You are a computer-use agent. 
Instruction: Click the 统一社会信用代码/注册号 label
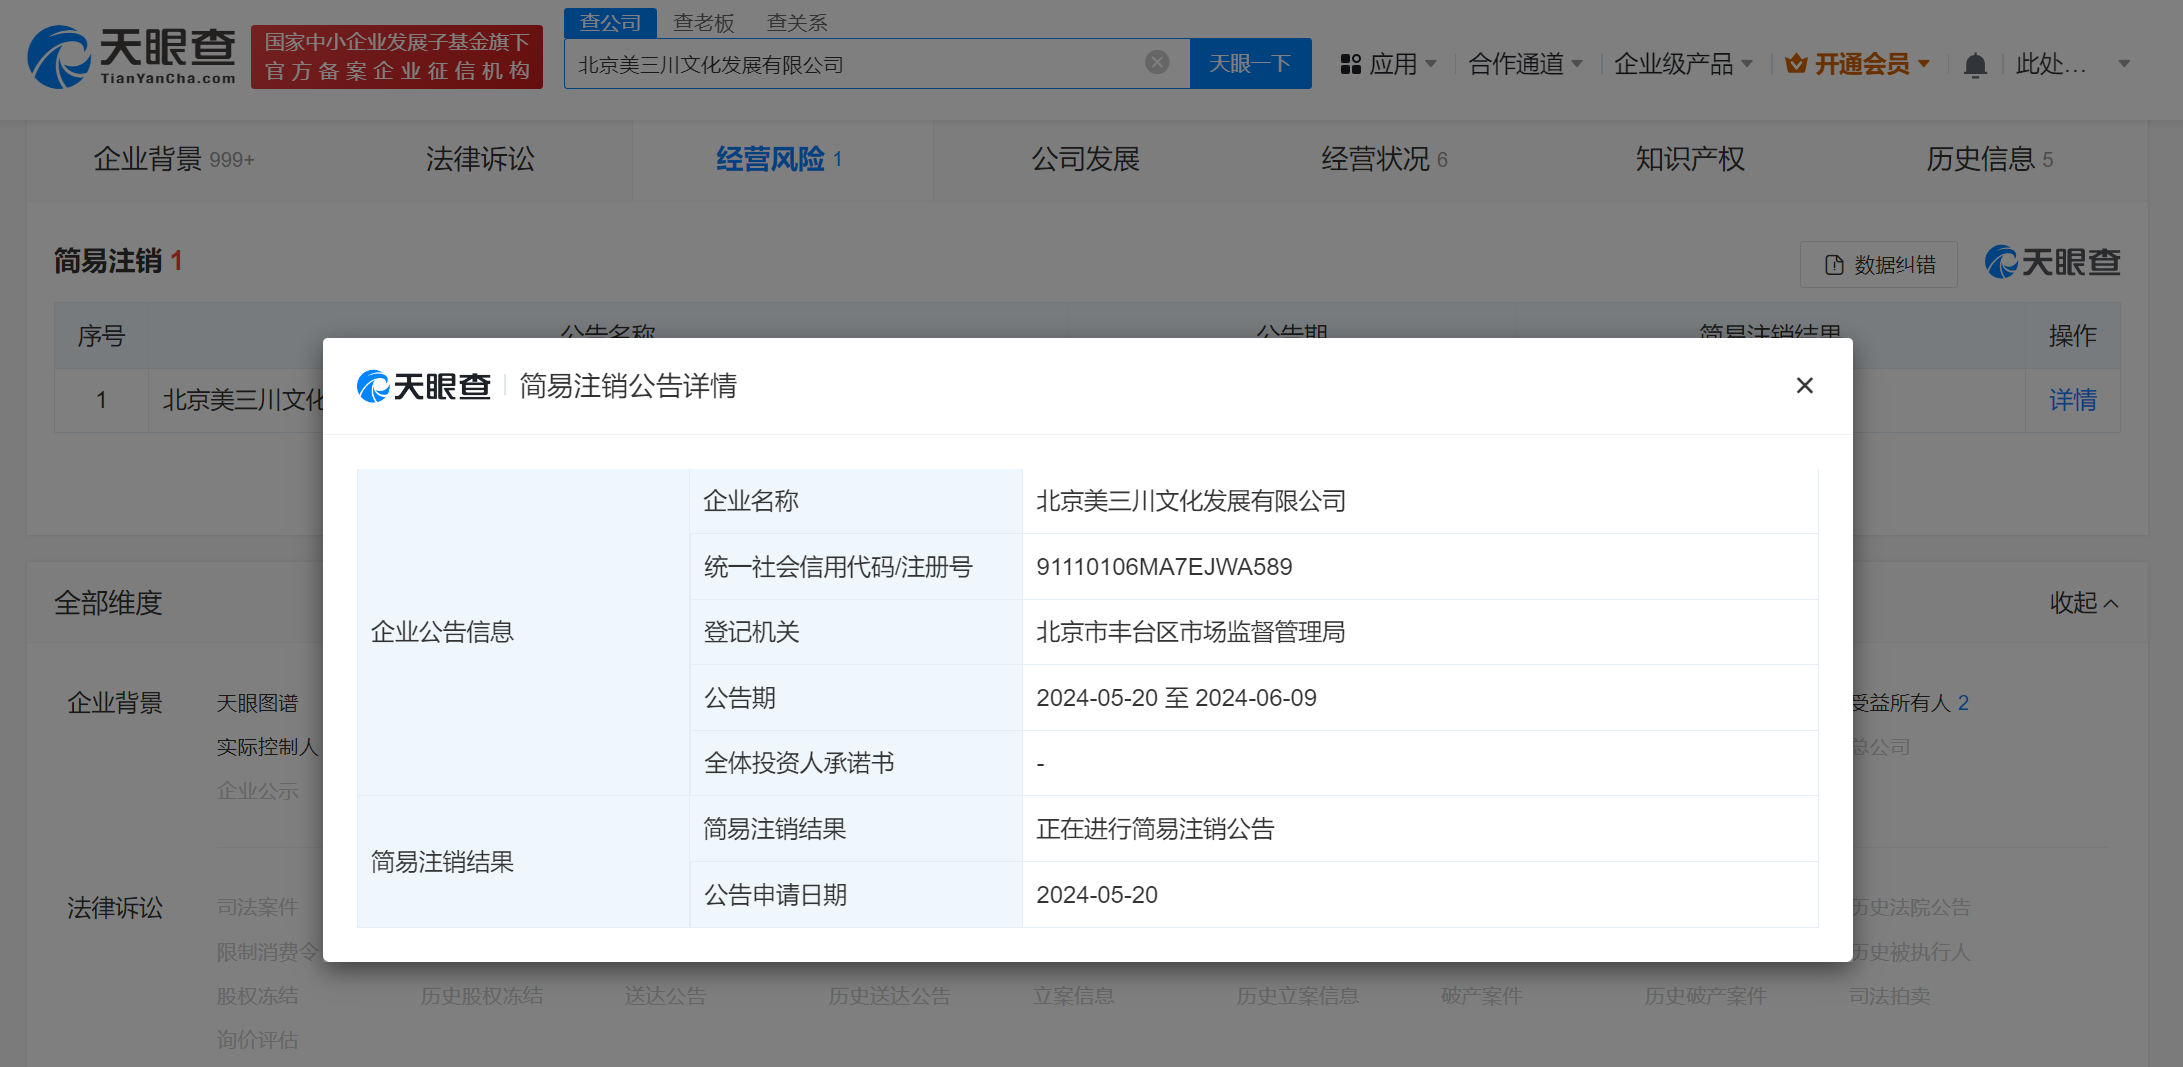pos(838,567)
